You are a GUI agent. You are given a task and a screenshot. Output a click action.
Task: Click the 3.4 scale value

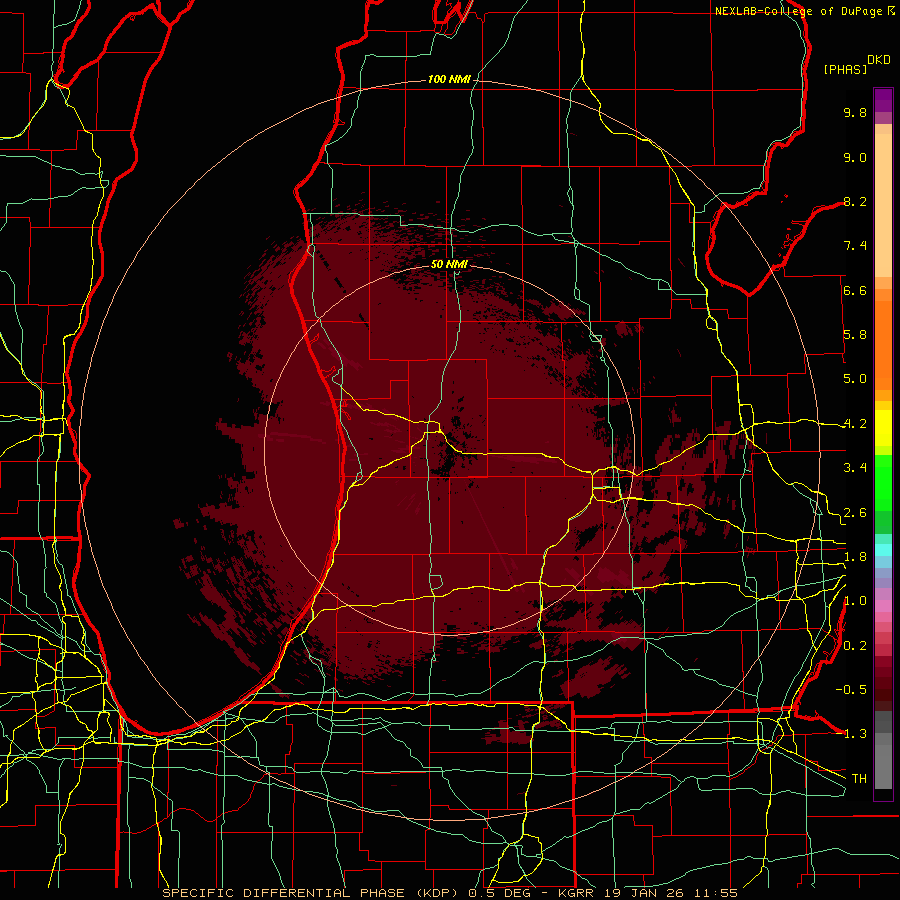pos(855,468)
